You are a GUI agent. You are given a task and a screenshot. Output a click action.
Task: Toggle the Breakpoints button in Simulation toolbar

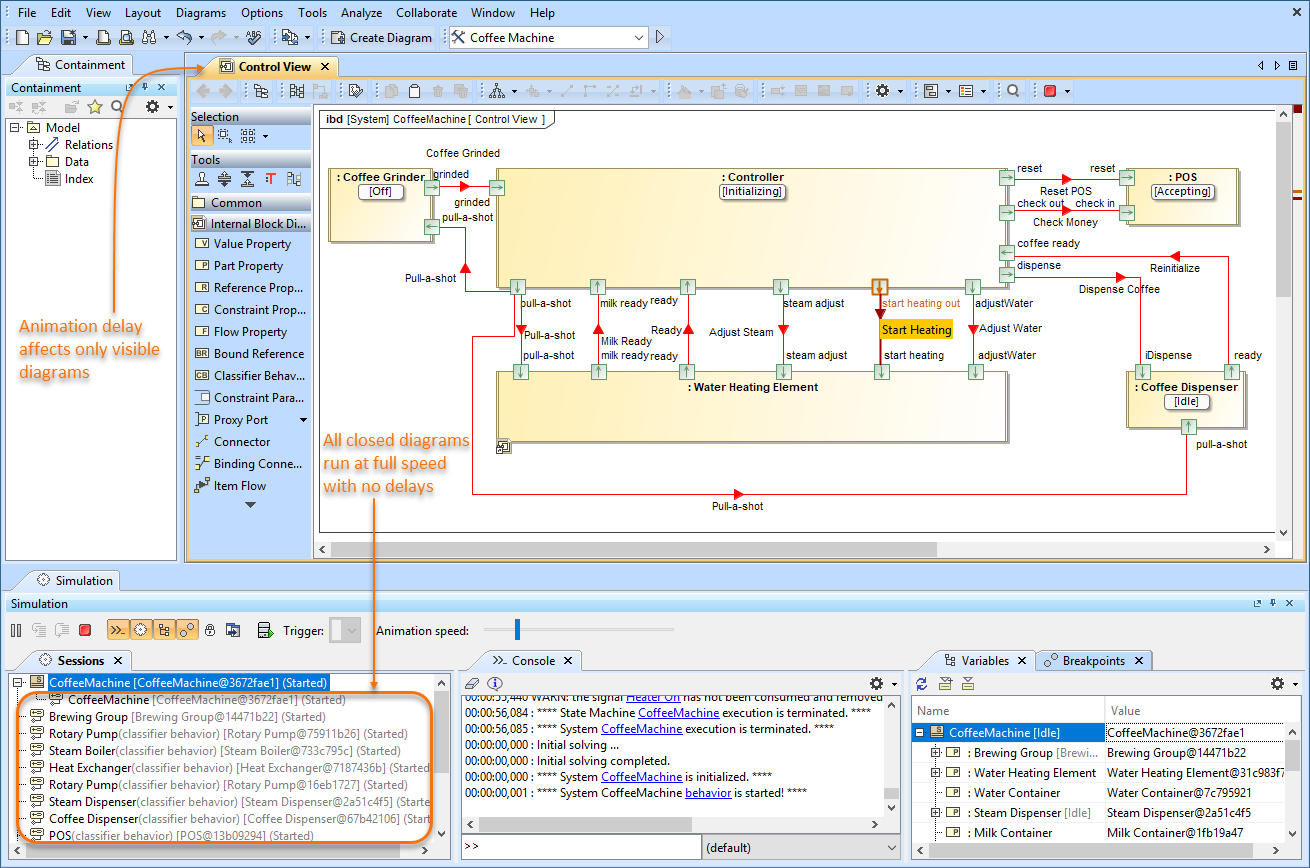tap(187, 630)
